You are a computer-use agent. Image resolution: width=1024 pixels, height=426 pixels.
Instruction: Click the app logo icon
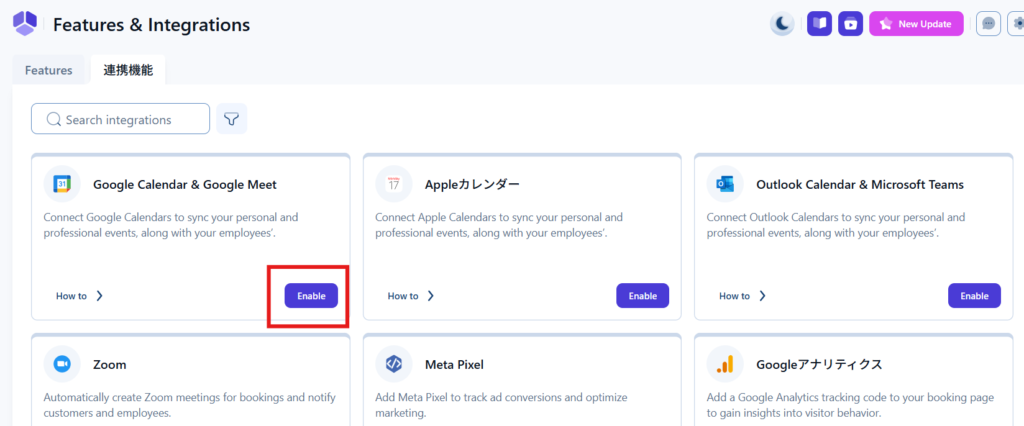tap(24, 23)
